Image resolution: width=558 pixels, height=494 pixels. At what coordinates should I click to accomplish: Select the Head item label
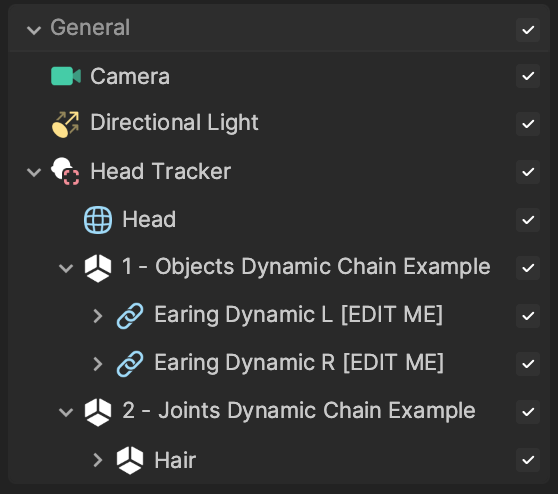pos(149,219)
